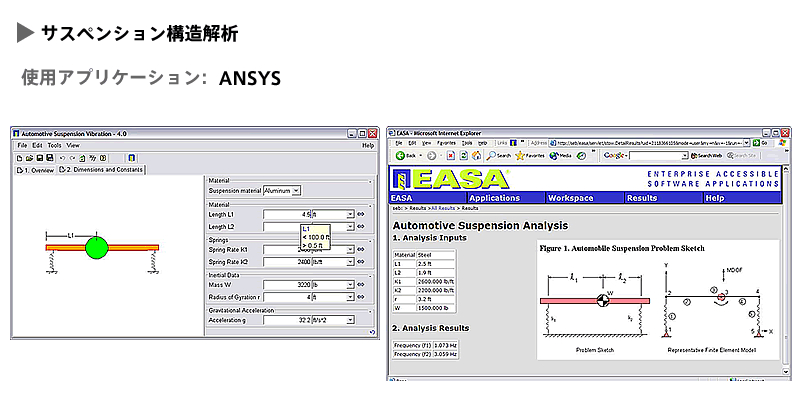Open View menu in Automotive Suspension Vibration

pos(73,145)
